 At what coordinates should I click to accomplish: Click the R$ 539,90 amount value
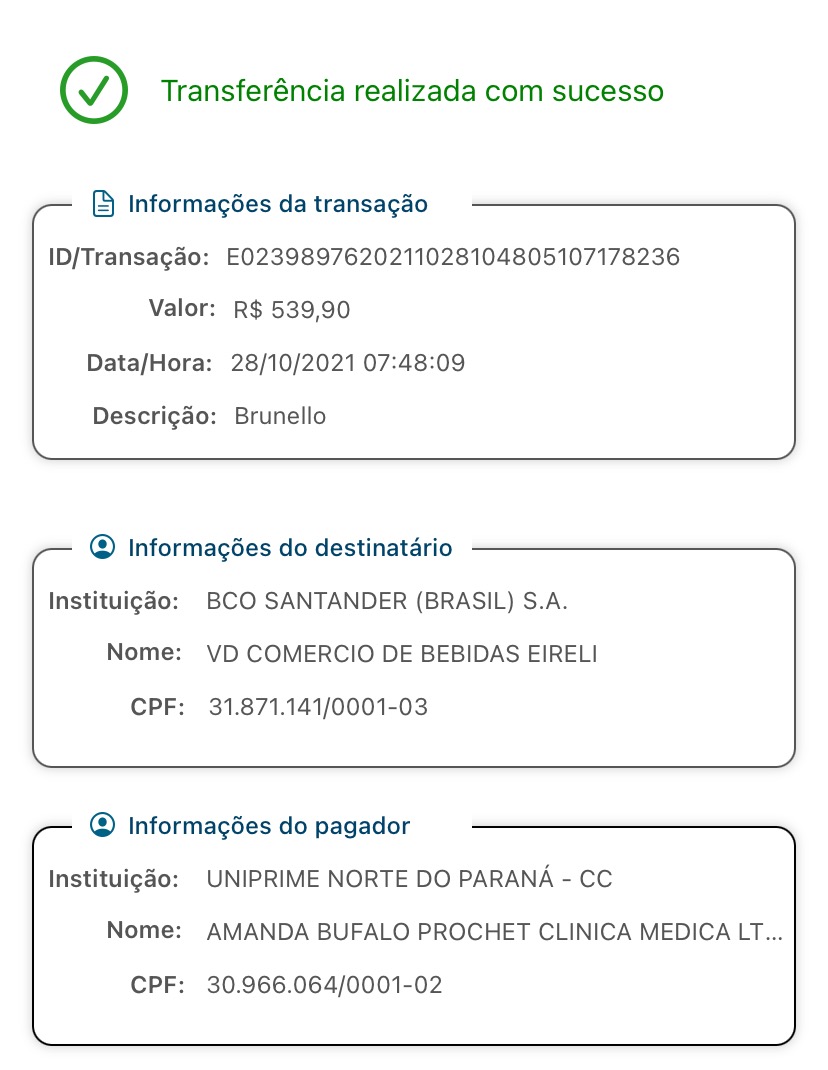(291, 310)
